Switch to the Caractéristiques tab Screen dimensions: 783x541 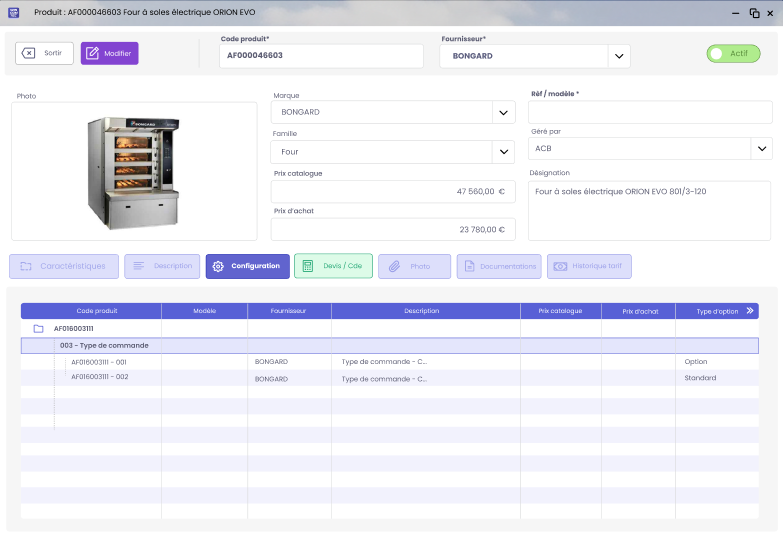pos(64,266)
